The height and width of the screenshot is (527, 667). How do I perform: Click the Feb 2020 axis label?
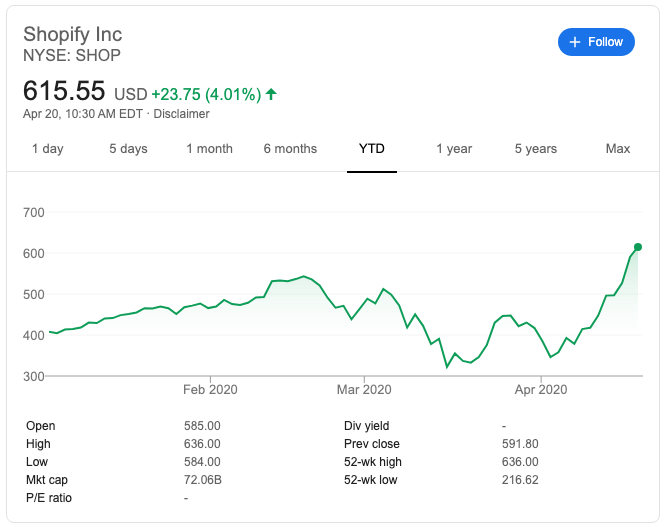click(x=210, y=389)
